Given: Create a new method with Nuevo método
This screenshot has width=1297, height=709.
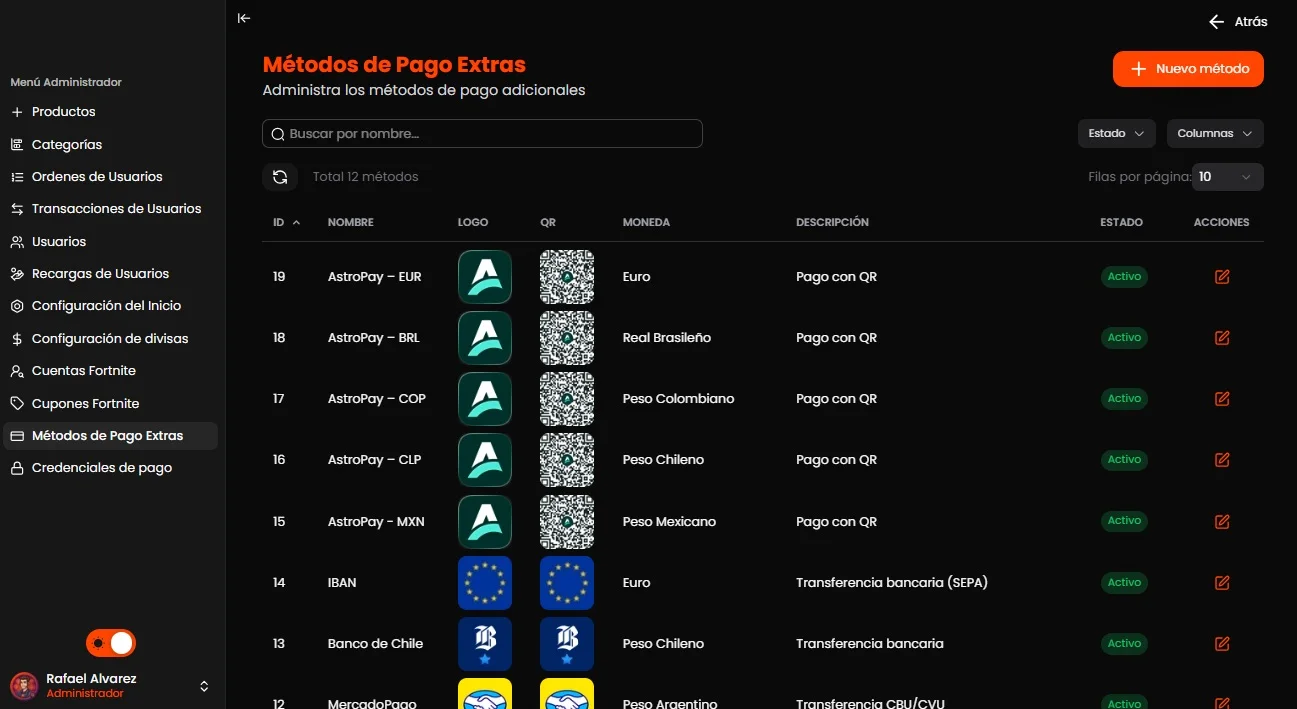Looking at the screenshot, I should pos(1188,69).
